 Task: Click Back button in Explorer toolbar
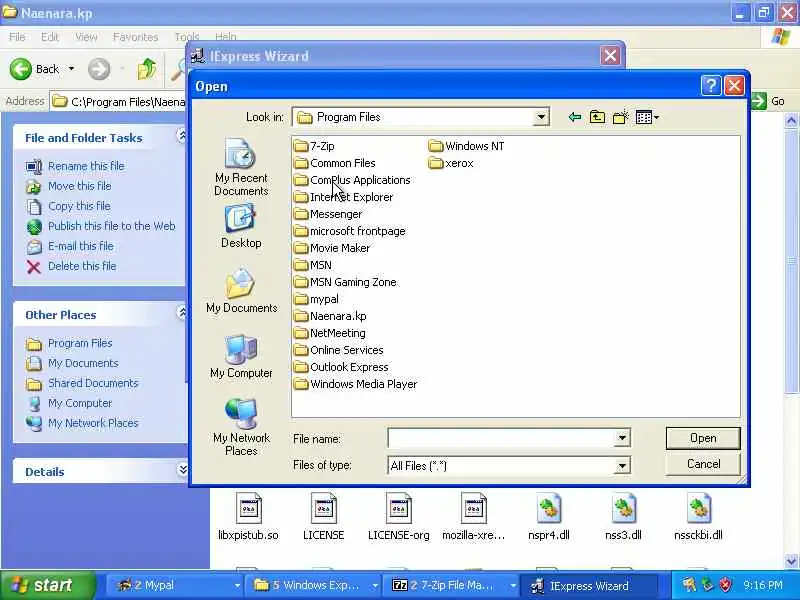35,69
